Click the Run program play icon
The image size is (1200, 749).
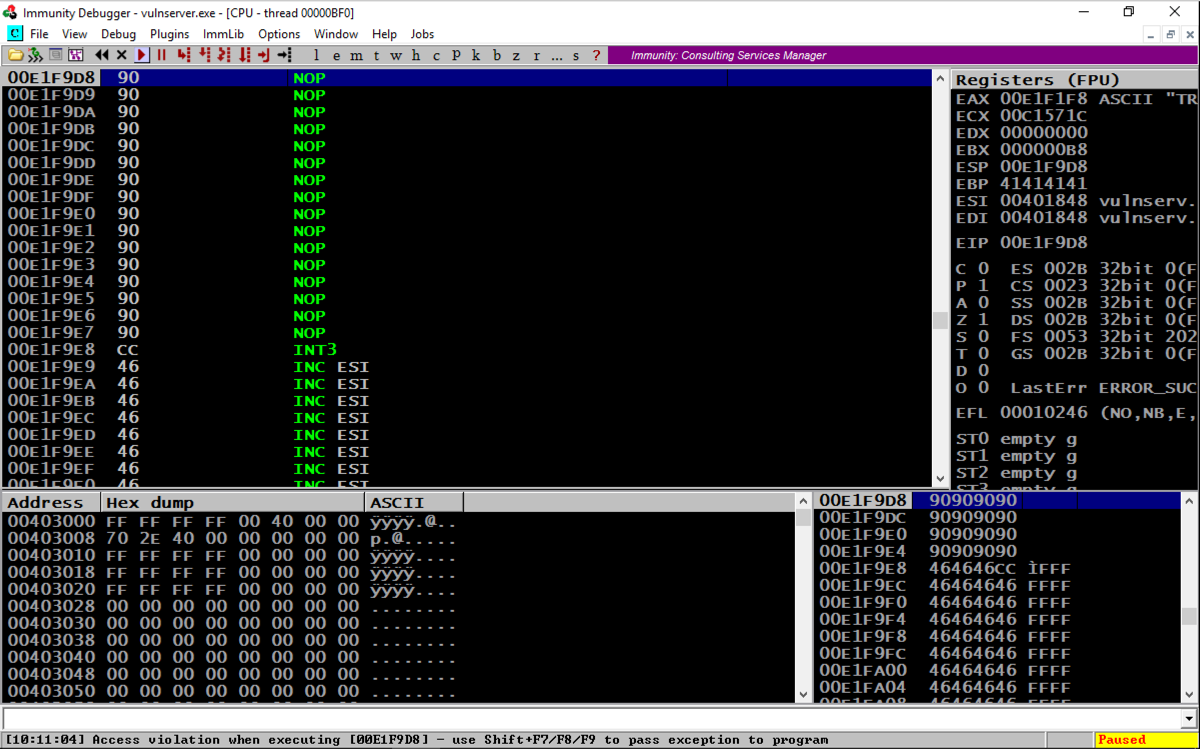141,55
